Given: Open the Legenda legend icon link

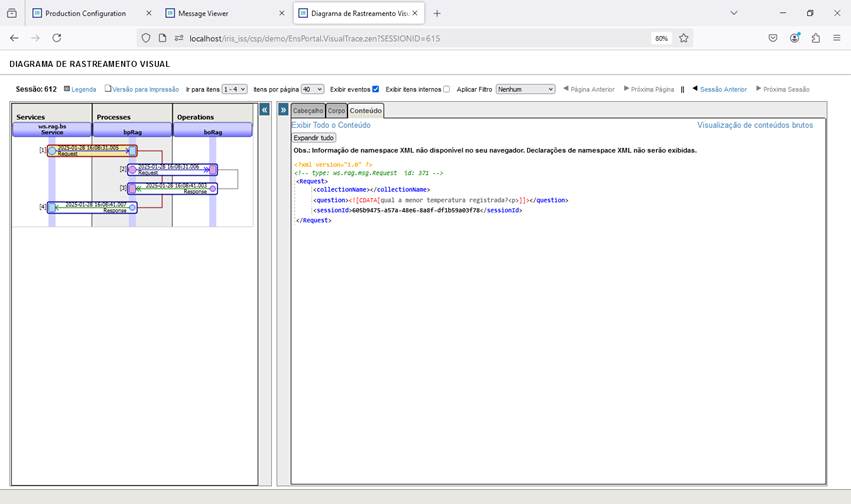Looking at the screenshot, I should [80, 89].
